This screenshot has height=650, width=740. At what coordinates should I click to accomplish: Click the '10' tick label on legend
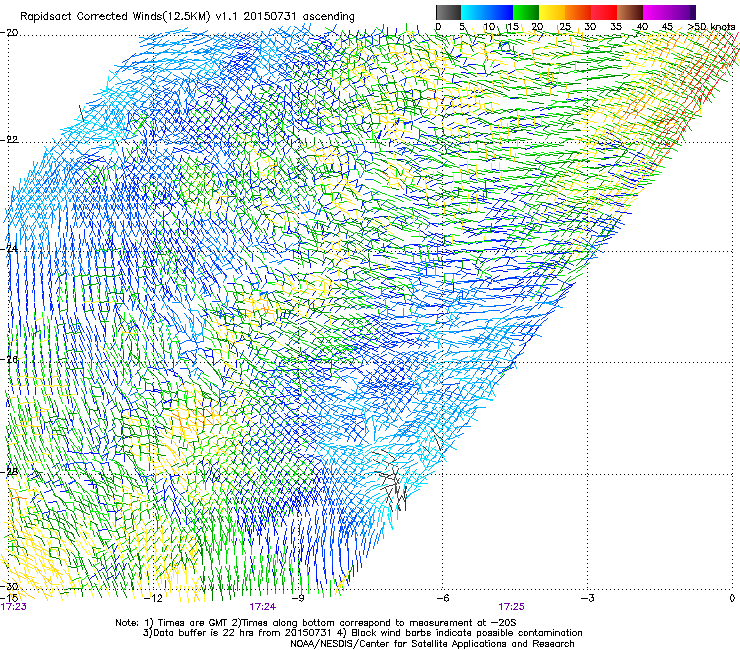(489, 27)
